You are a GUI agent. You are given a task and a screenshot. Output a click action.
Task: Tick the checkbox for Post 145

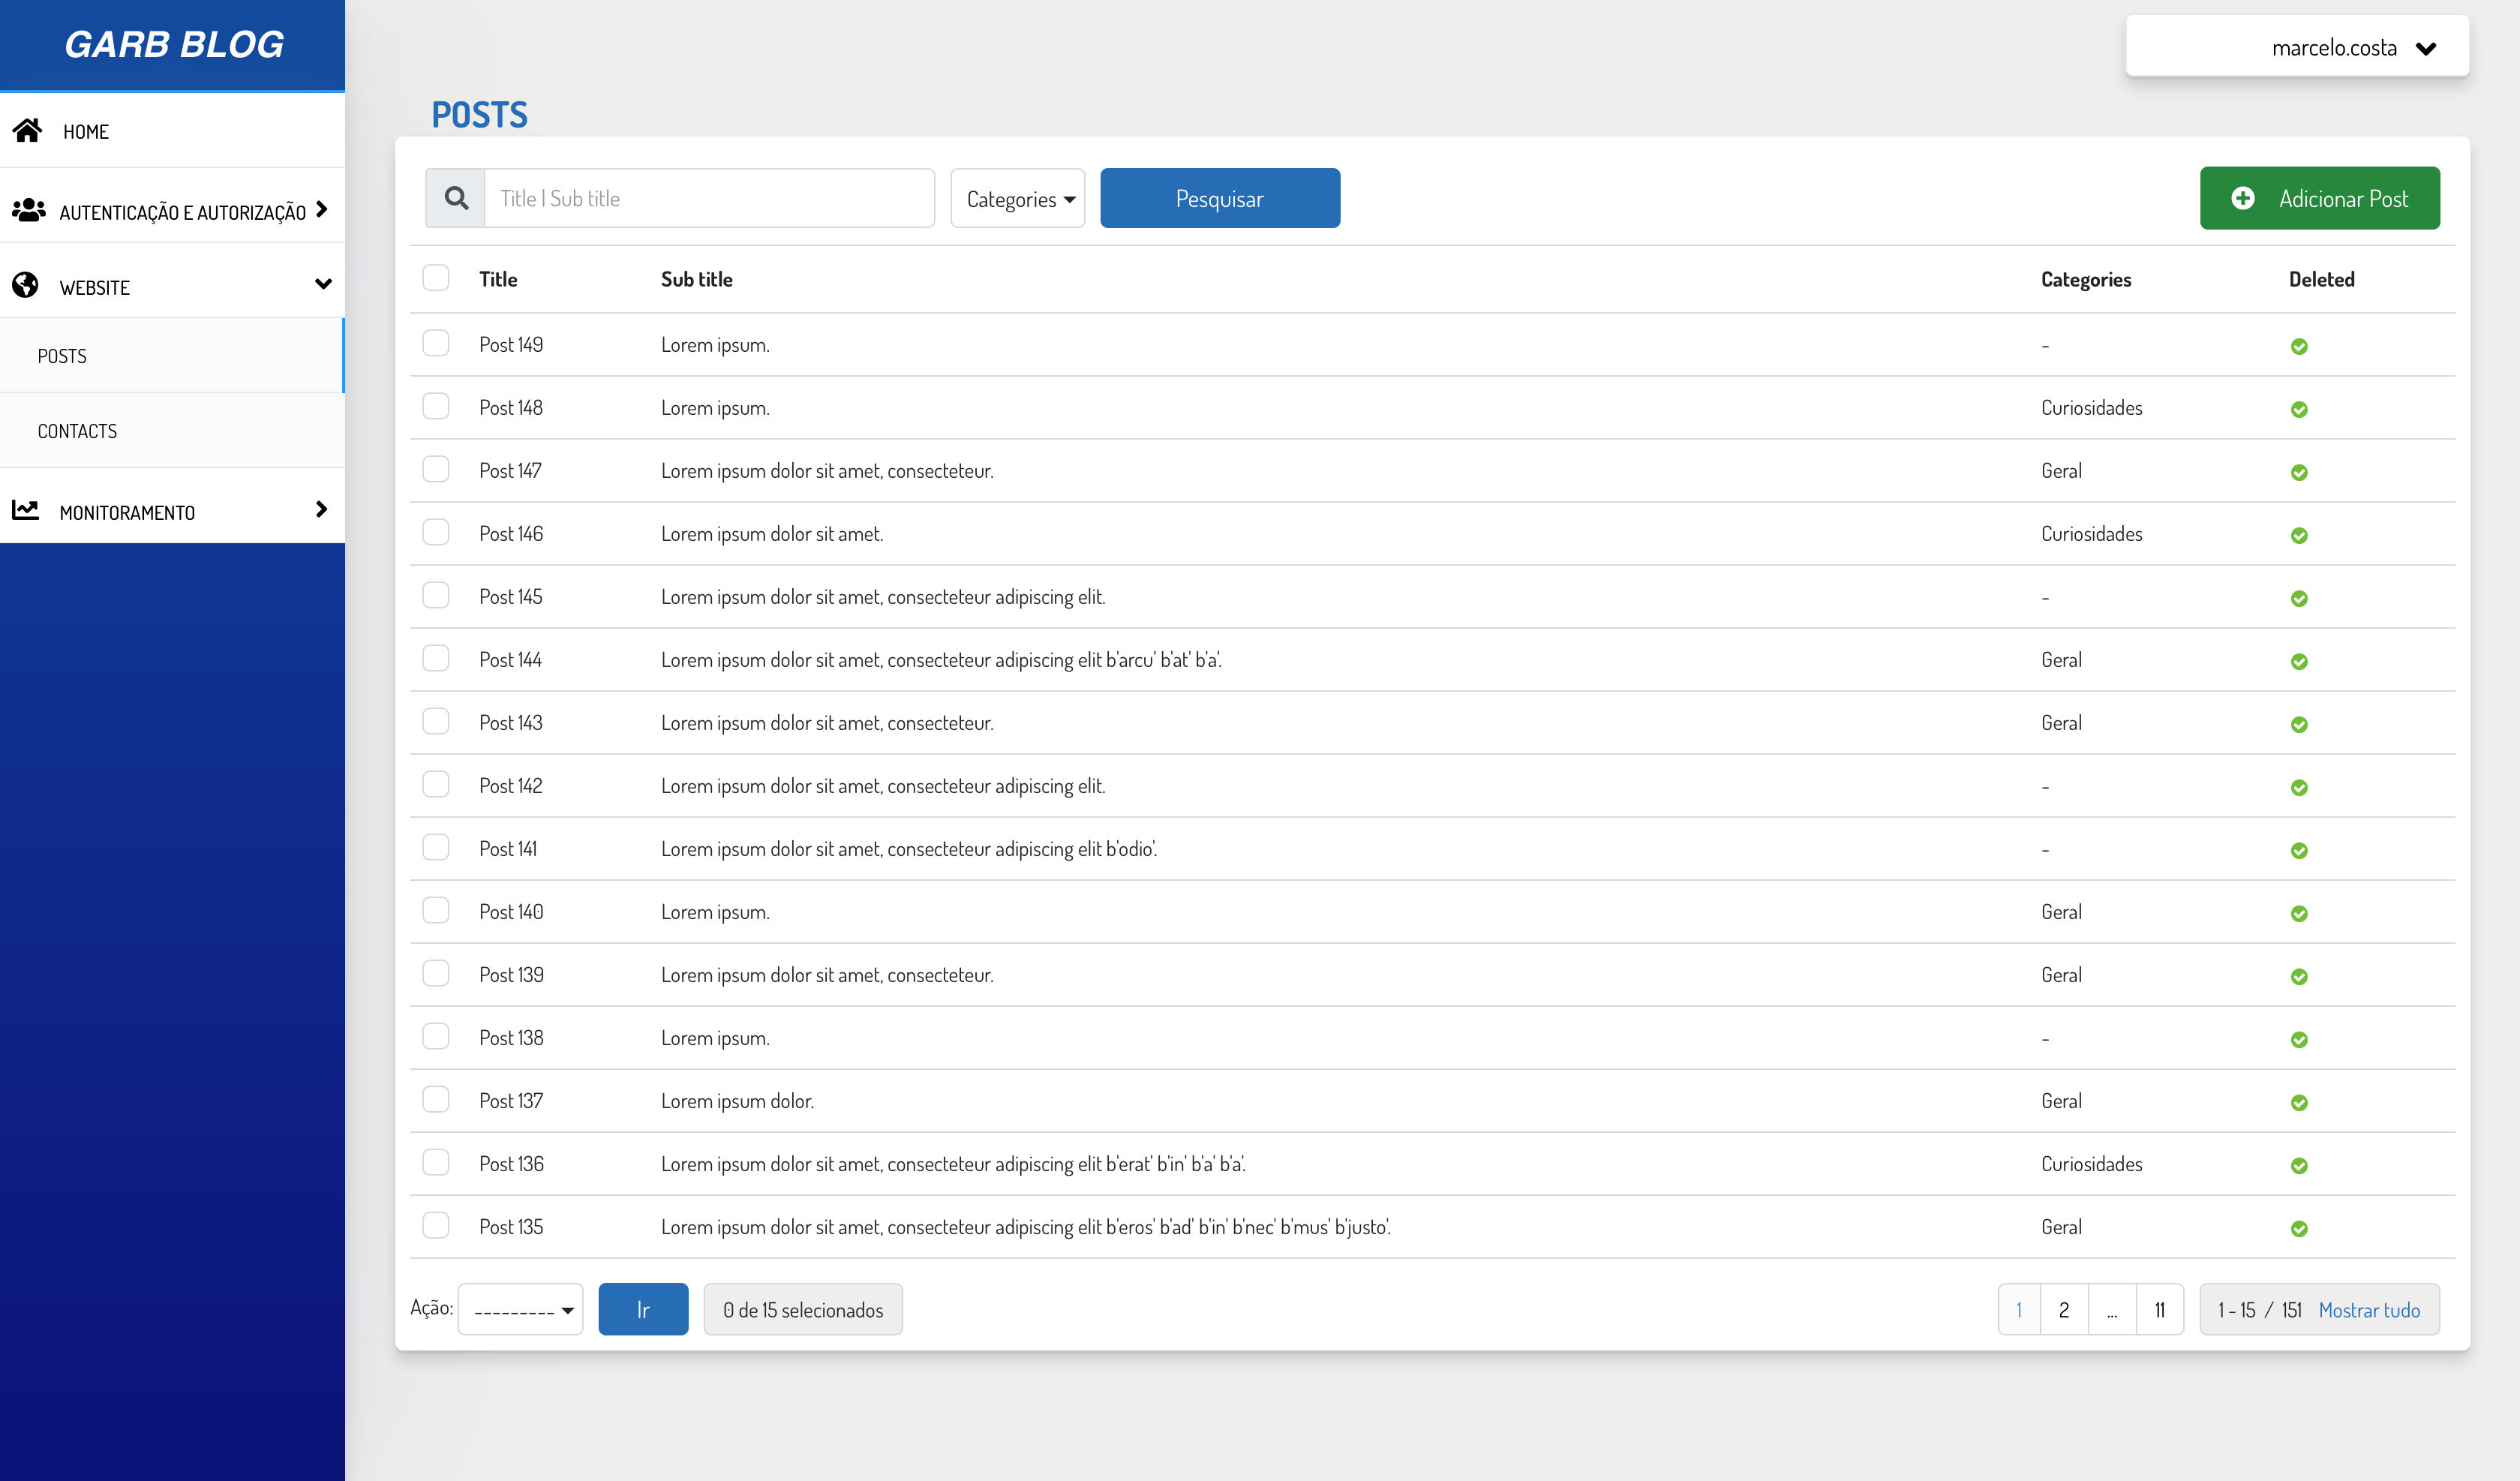pos(436,595)
